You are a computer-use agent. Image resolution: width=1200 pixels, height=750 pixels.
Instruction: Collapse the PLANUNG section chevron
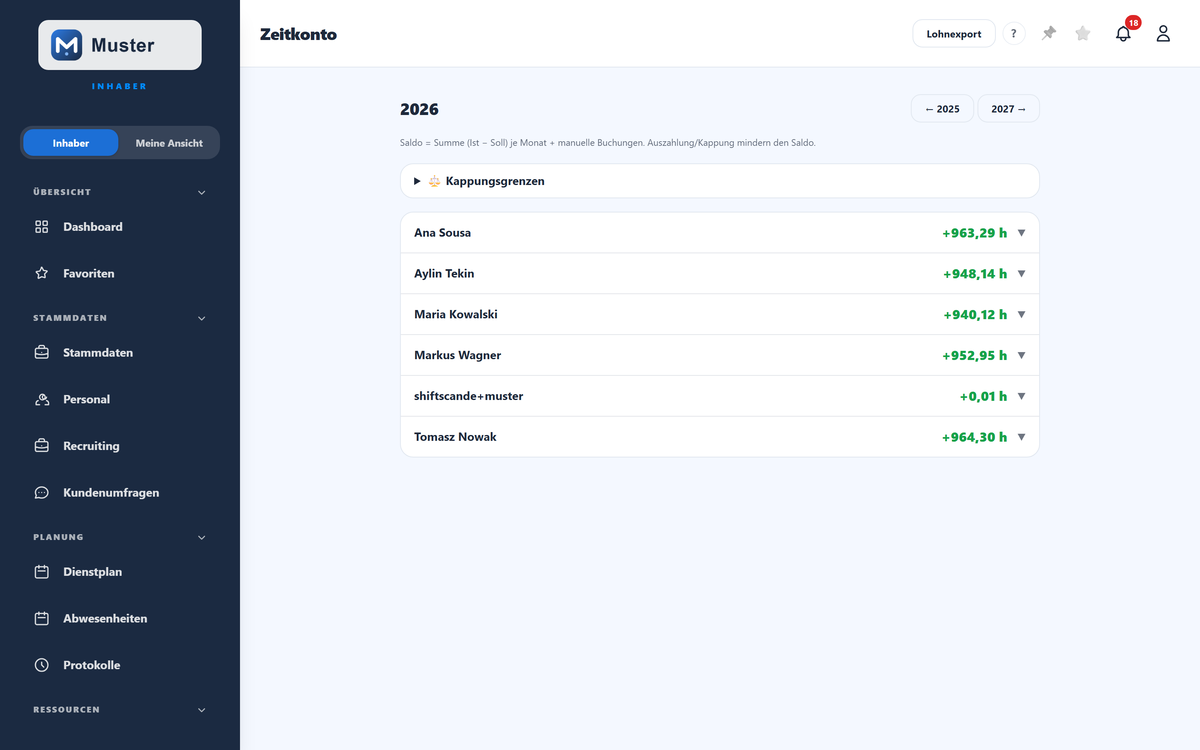[x=201, y=537]
